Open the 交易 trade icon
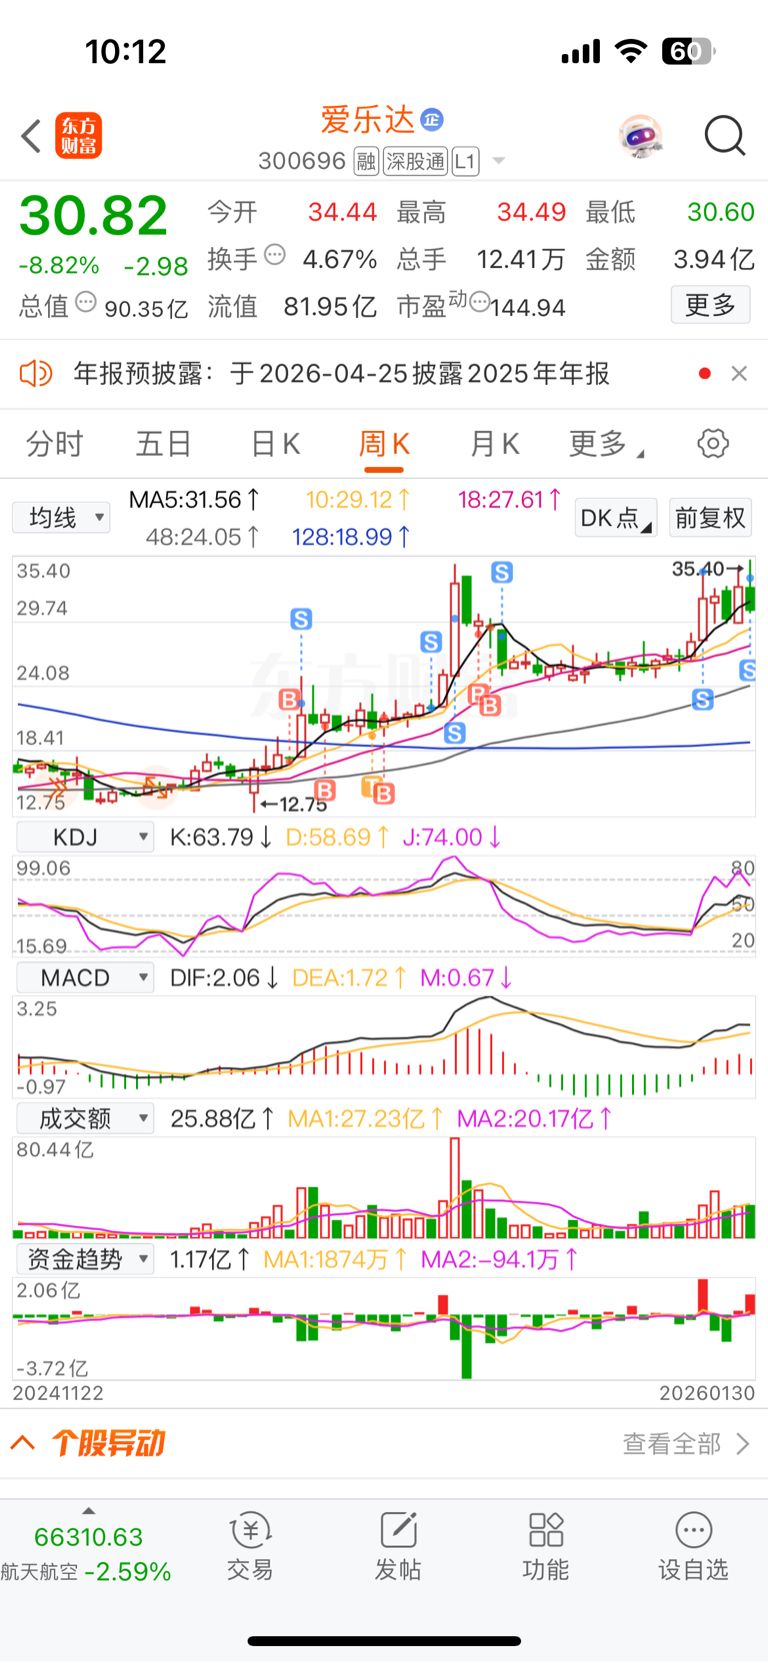The height and width of the screenshot is (1663, 768). pyautogui.click(x=250, y=1547)
